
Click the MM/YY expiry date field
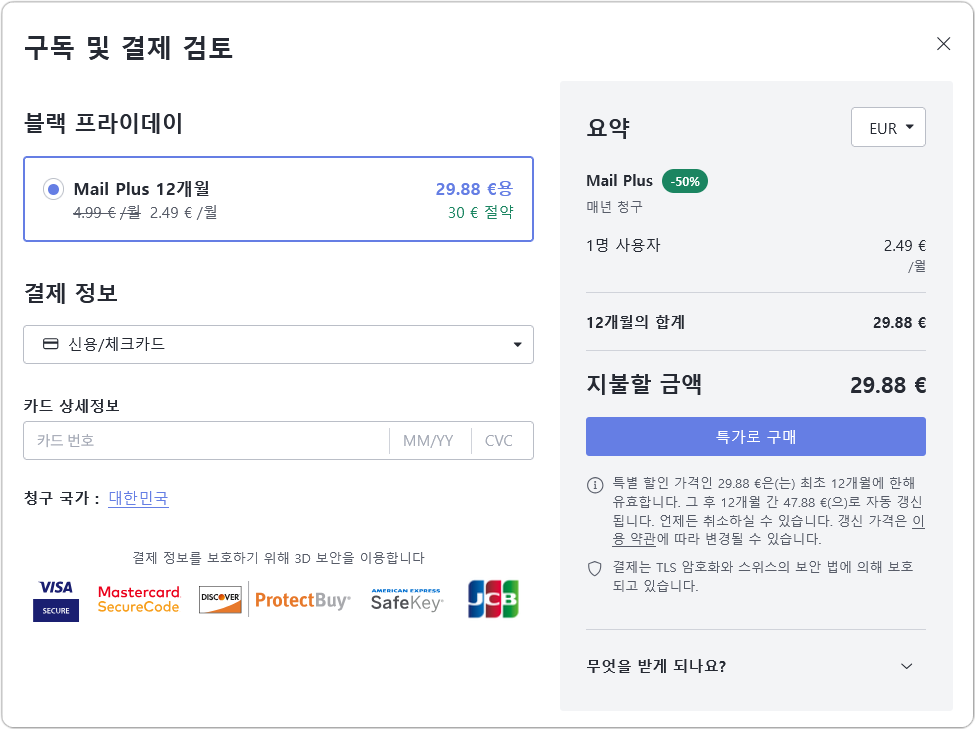coord(428,440)
